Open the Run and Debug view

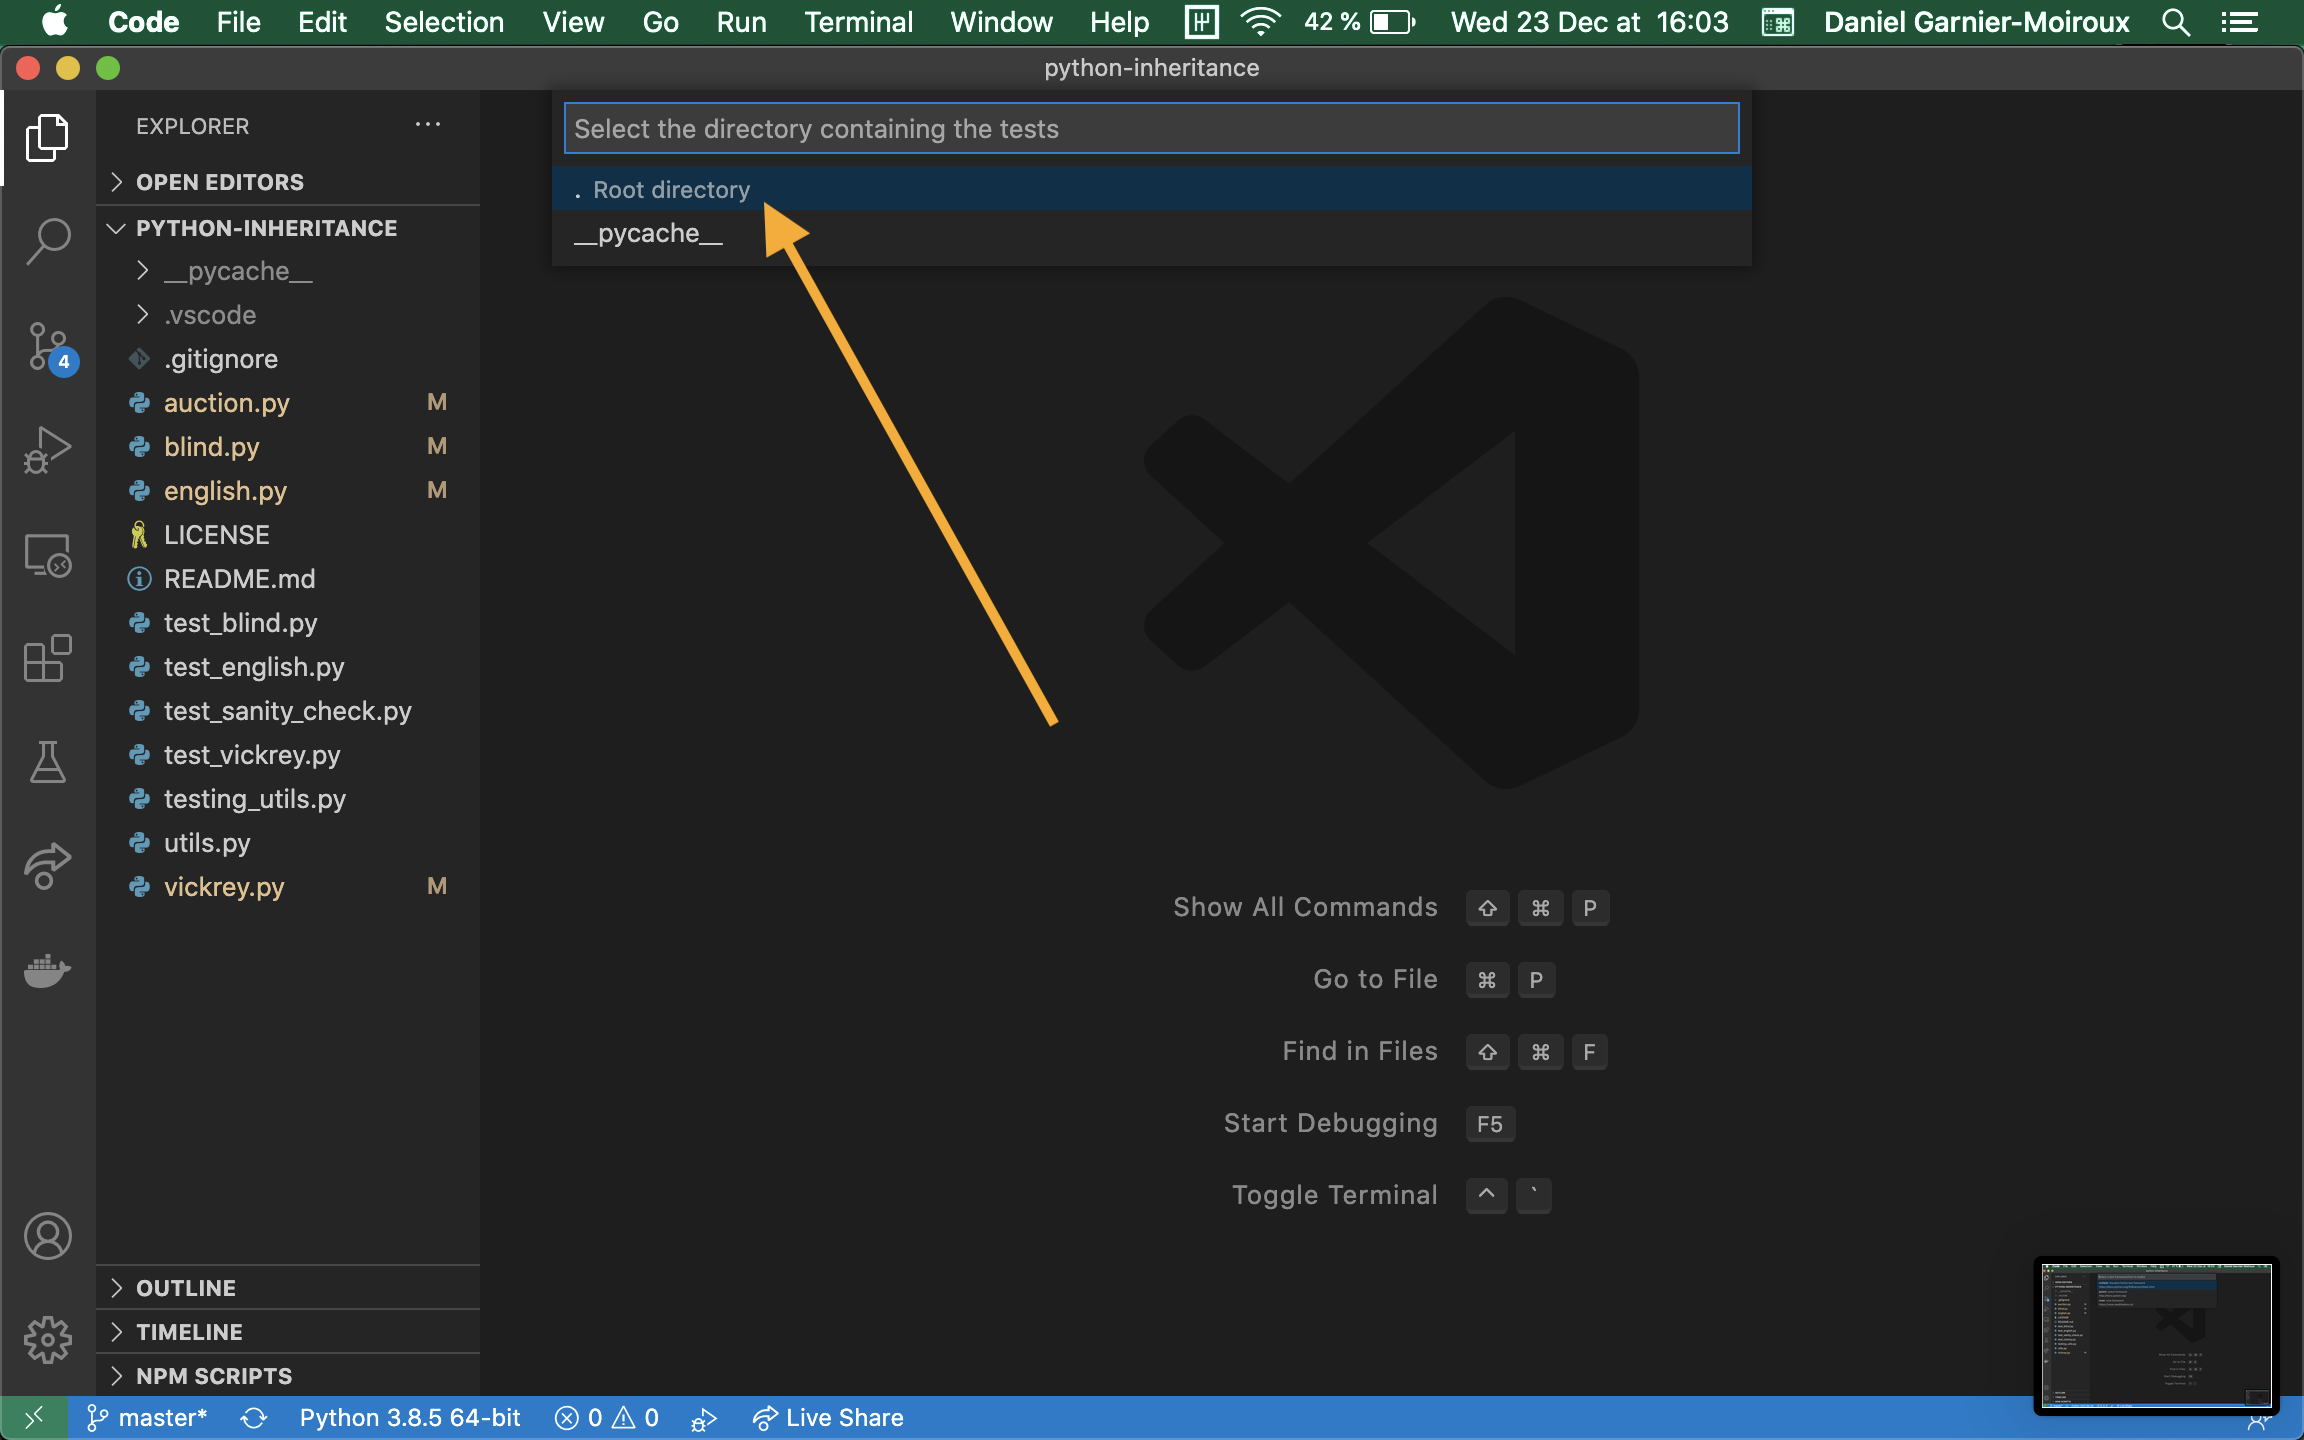47,451
